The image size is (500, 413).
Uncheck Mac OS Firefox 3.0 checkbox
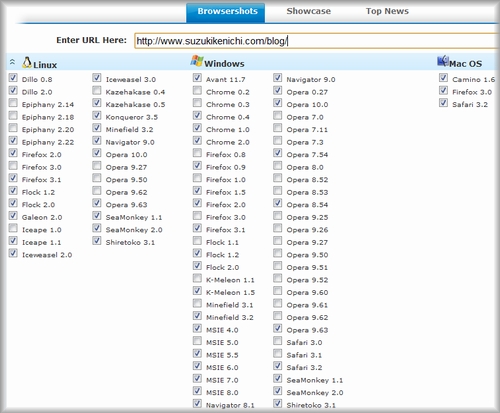pyautogui.click(x=443, y=90)
